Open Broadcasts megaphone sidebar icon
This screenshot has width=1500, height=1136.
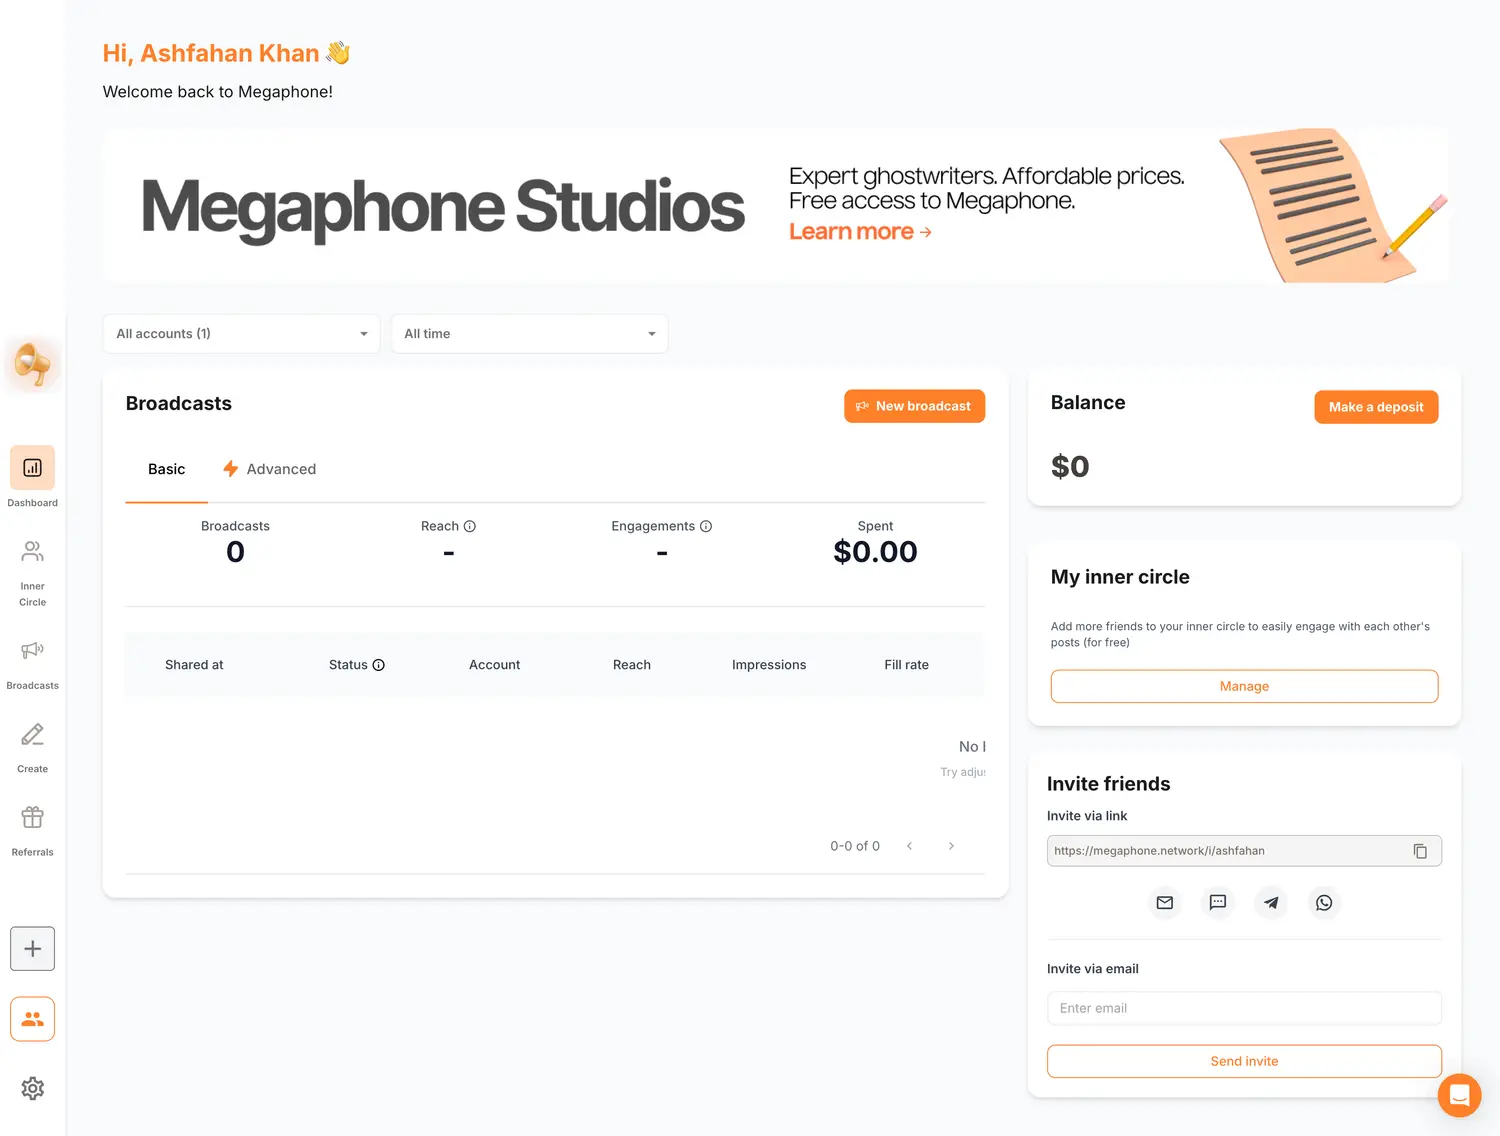click(x=32, y=651)
